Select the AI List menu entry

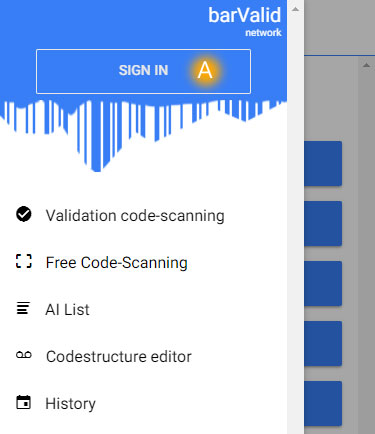[x=143, y=309]
